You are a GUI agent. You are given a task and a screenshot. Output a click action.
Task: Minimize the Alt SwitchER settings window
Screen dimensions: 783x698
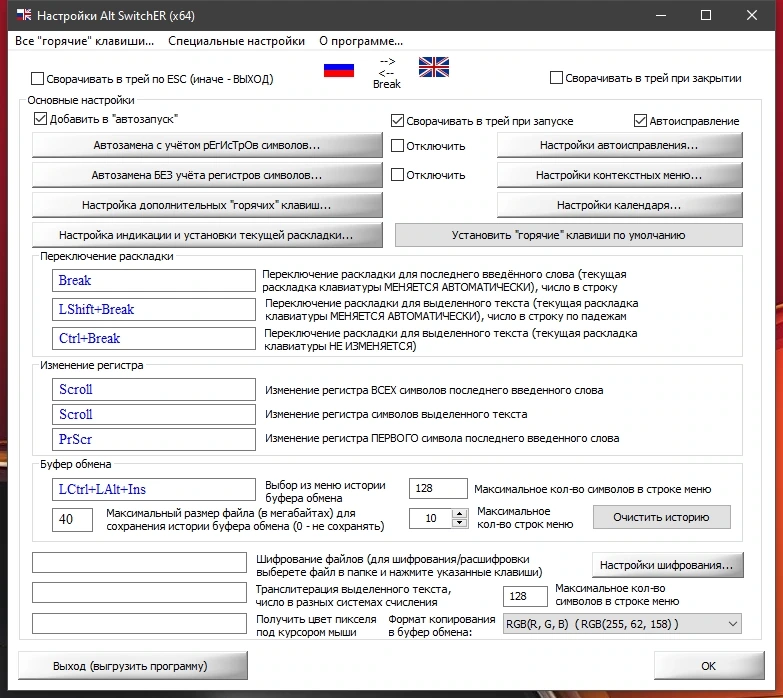click(661, 15)
